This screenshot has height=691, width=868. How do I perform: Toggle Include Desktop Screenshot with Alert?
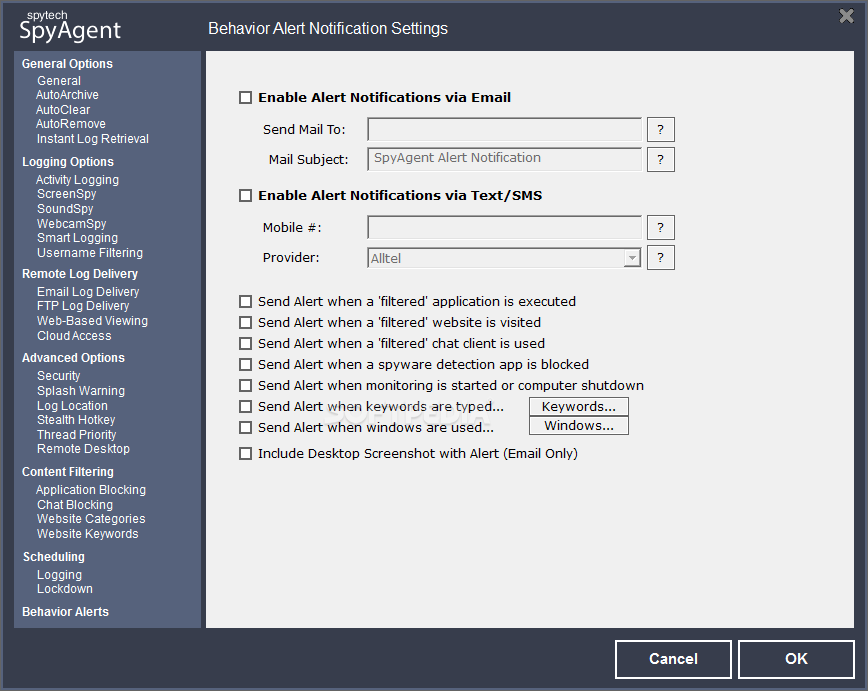245,454
